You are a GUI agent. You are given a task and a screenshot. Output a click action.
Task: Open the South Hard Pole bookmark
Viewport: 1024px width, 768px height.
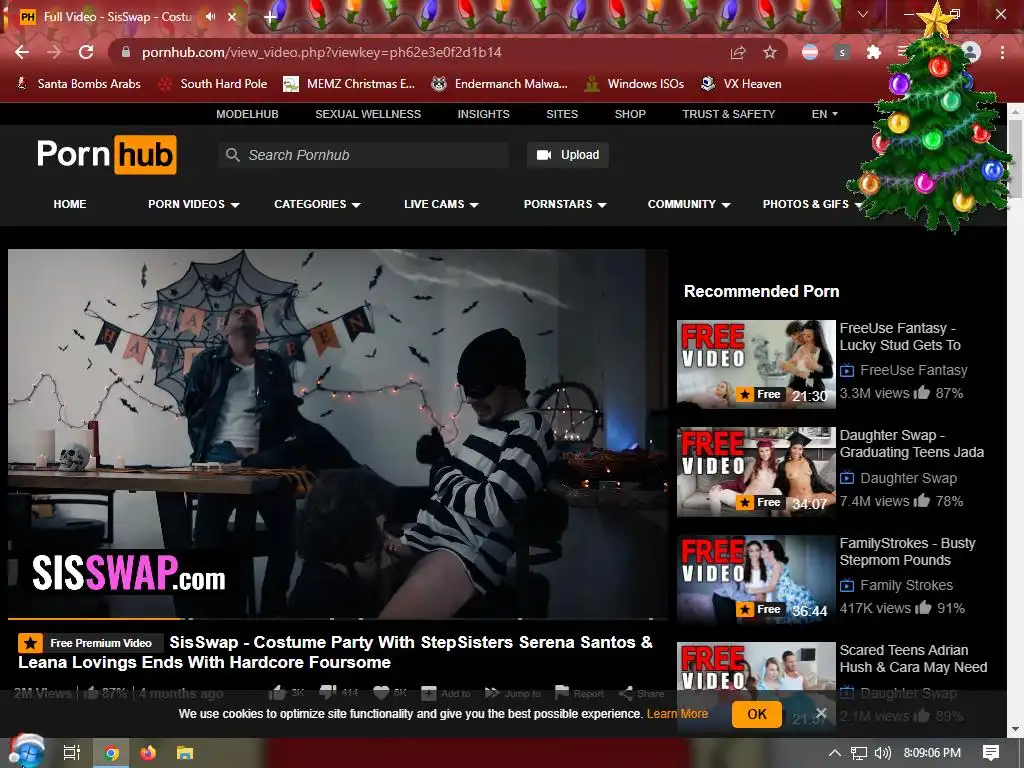[x=214, y=84]
